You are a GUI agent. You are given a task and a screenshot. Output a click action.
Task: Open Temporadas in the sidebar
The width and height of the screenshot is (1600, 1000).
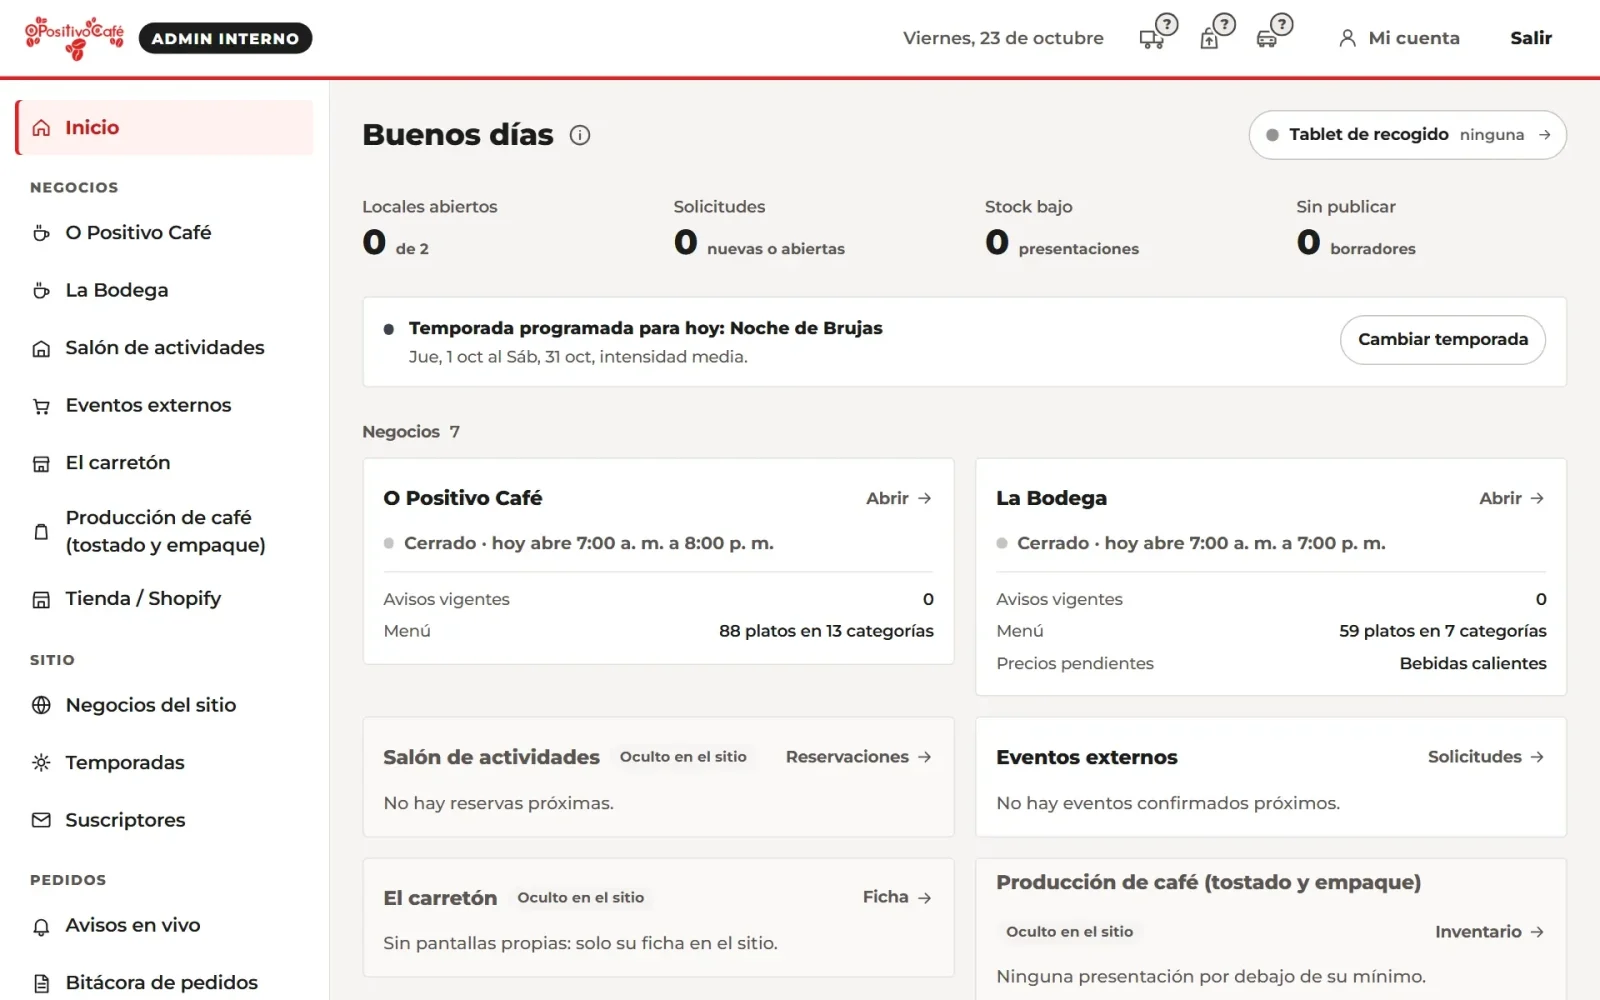[164, 763]
